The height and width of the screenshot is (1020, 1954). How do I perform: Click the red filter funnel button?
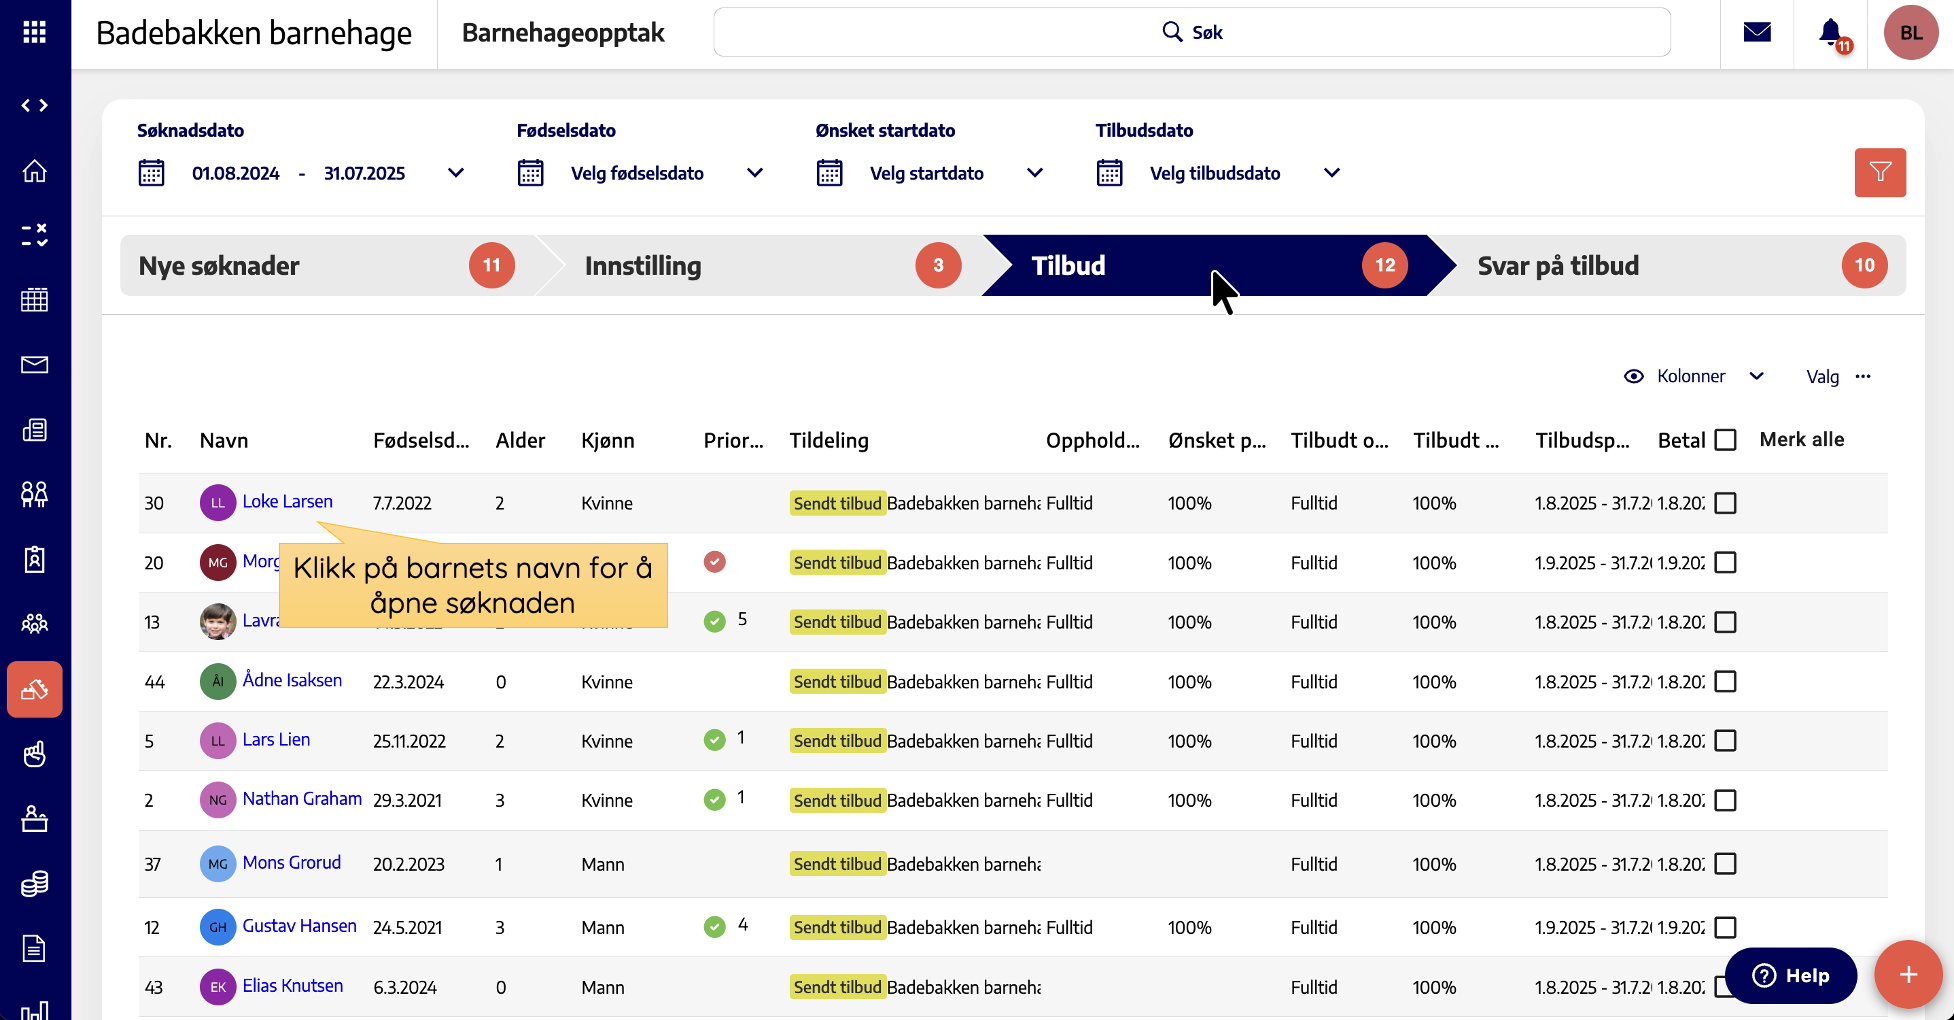coord(1880,172)
